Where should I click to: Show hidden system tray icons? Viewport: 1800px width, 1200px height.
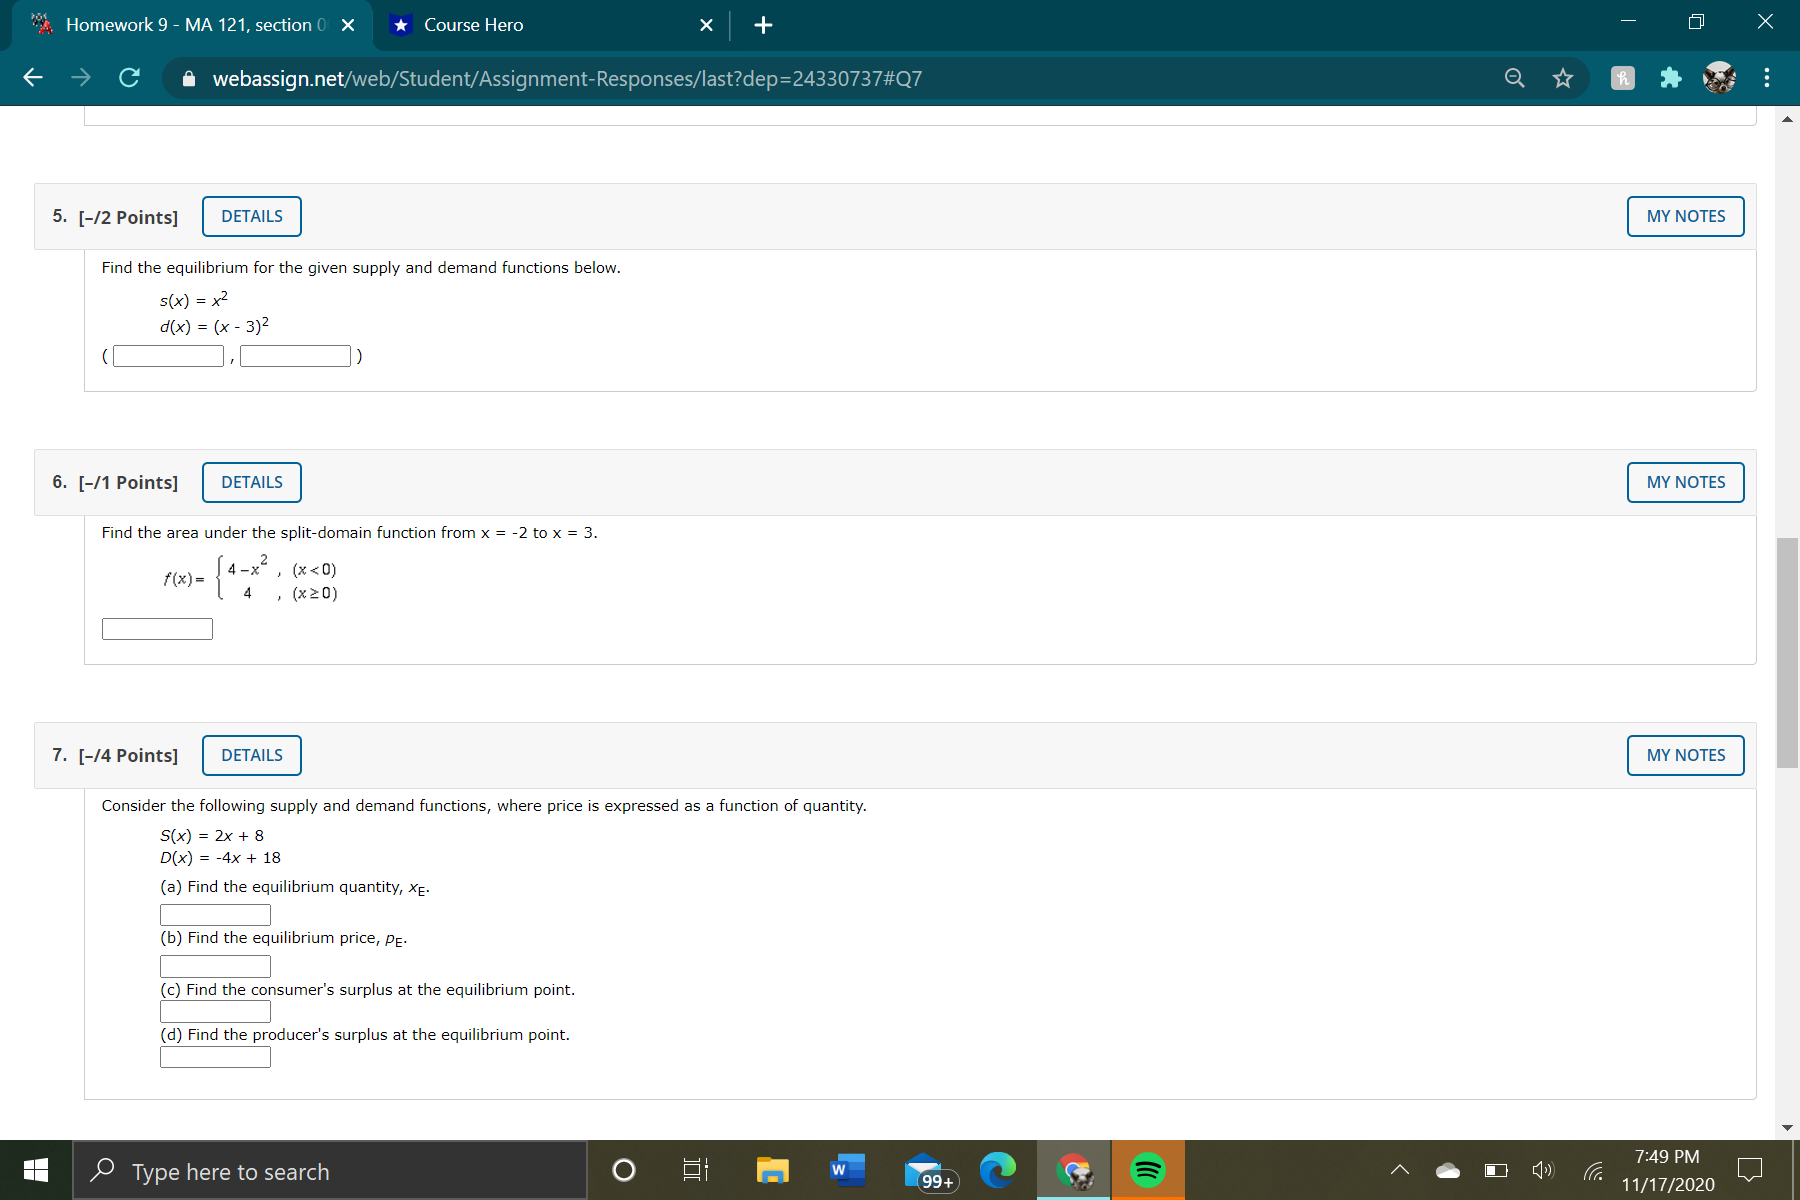point(1400,1170)
